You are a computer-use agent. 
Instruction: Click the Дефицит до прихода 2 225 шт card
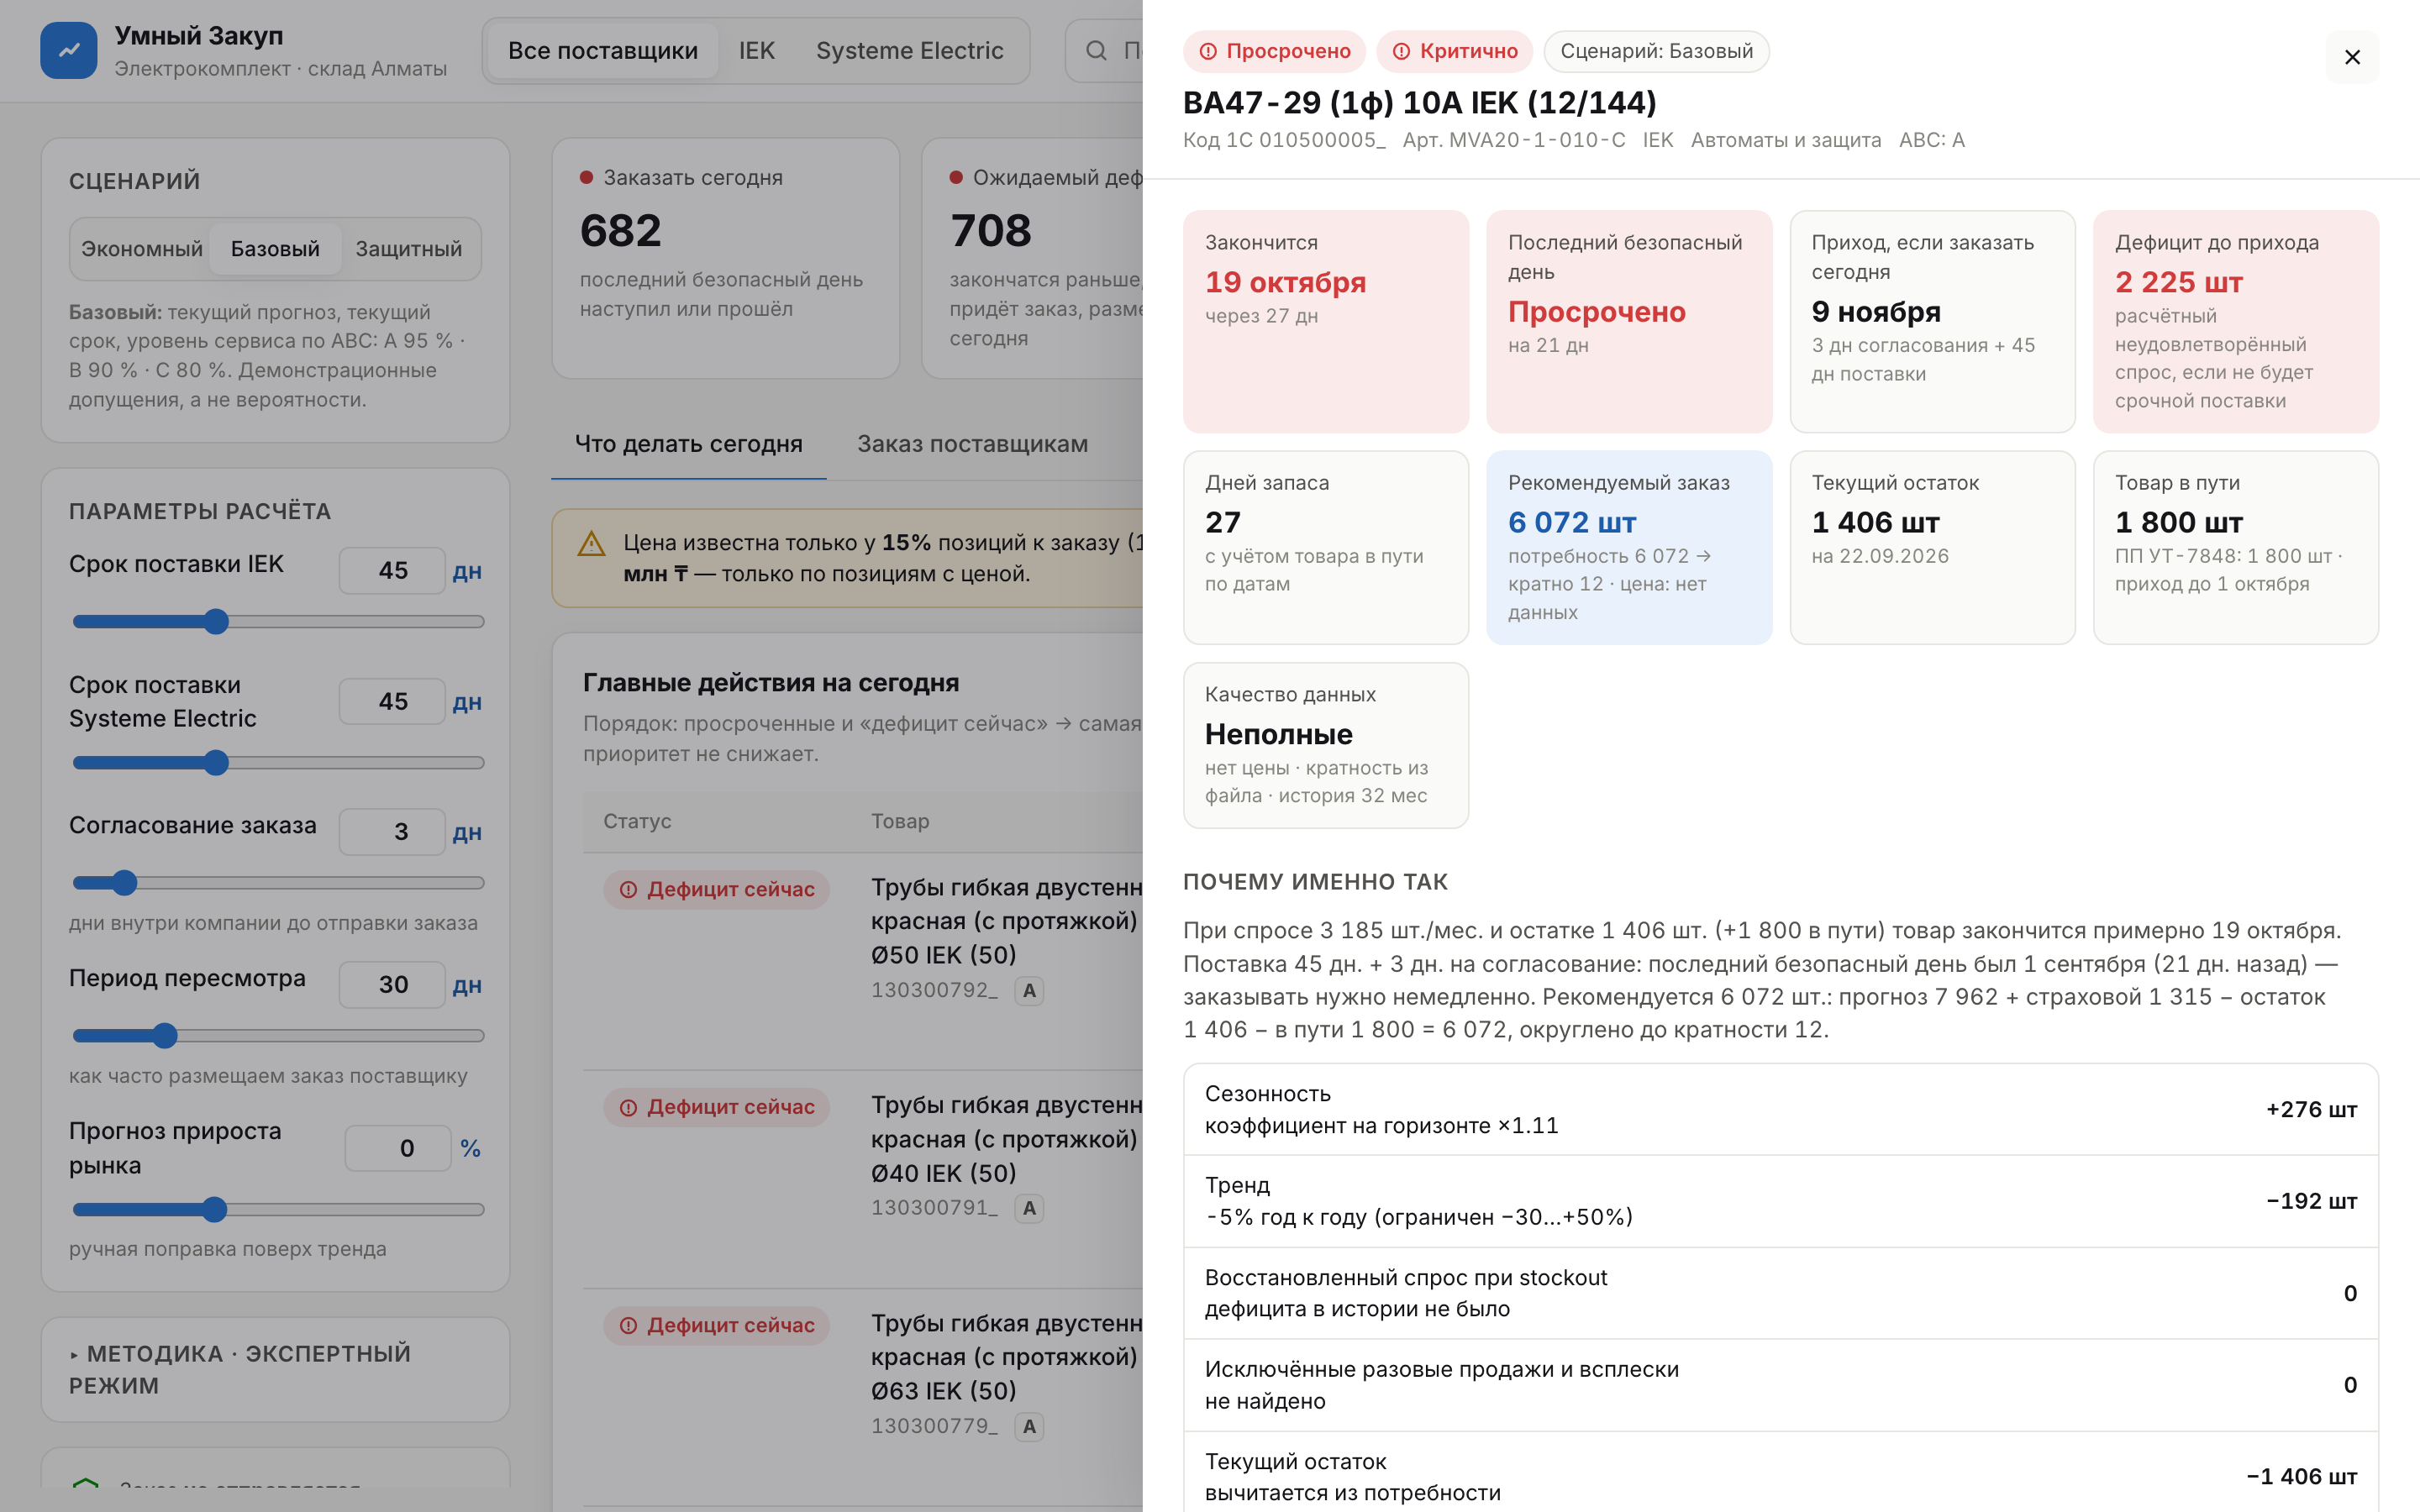[x=2235, y=321]
